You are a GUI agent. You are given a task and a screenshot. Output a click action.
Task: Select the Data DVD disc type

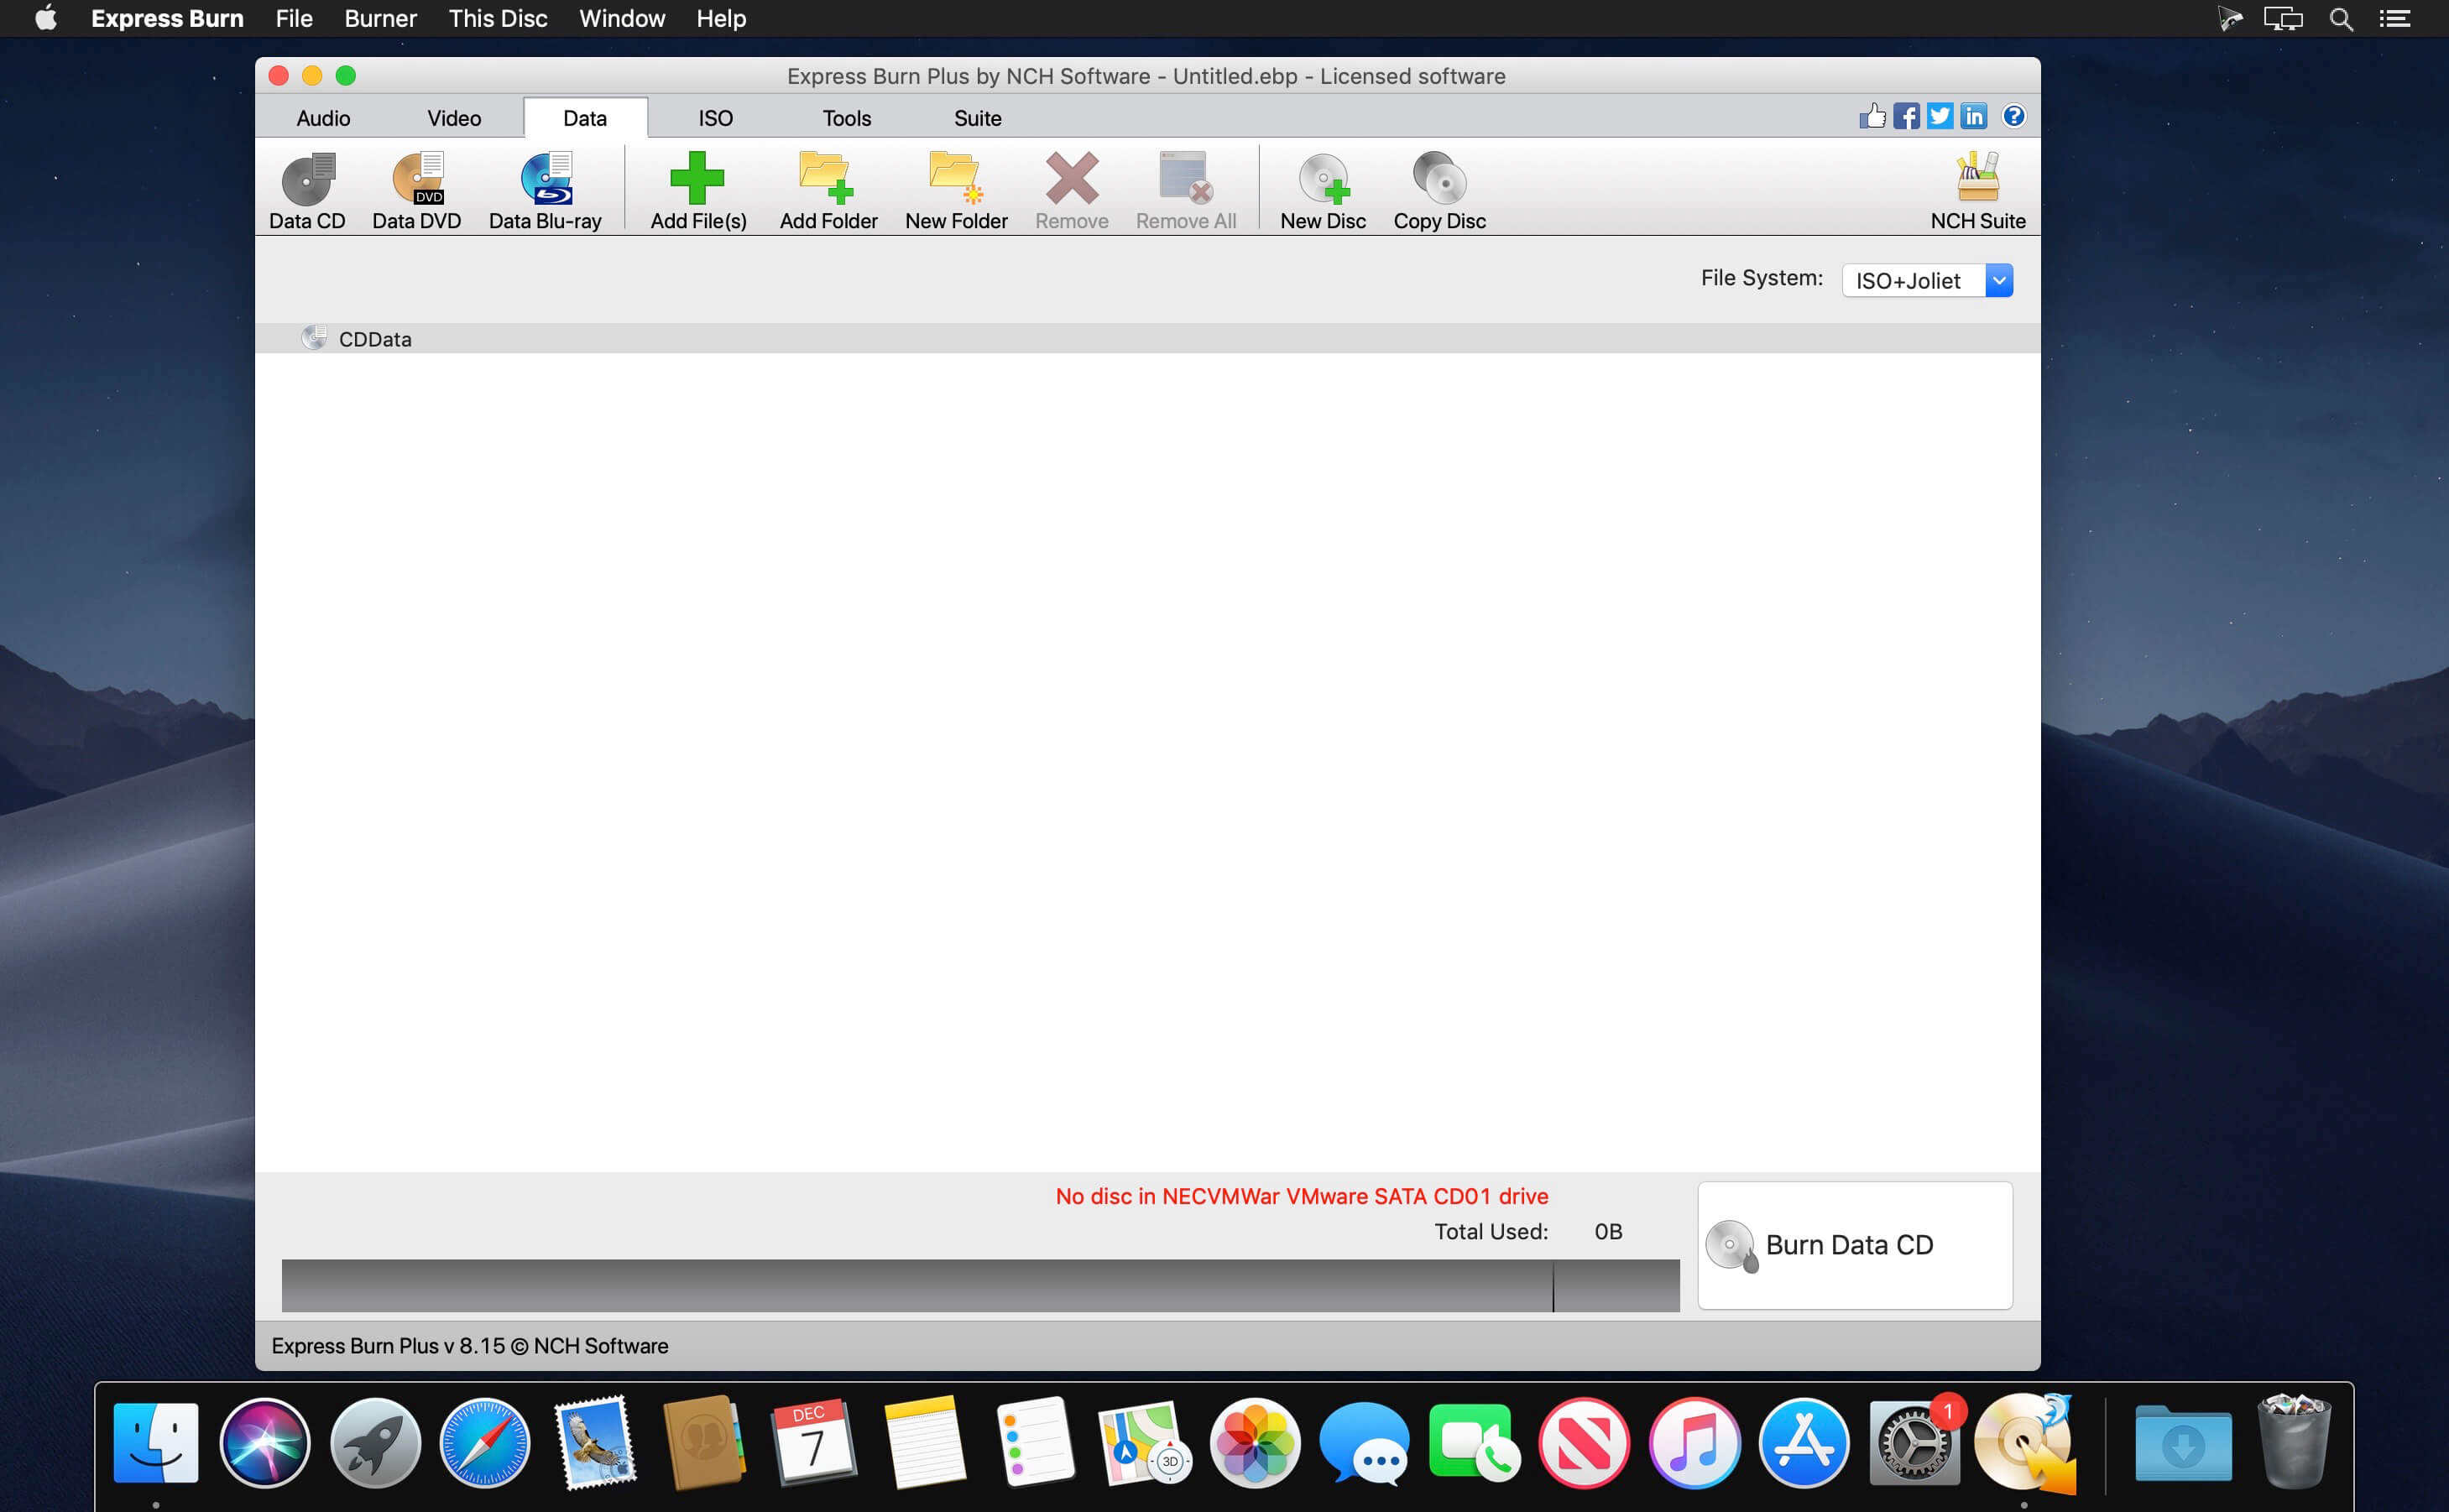point(416,192)
